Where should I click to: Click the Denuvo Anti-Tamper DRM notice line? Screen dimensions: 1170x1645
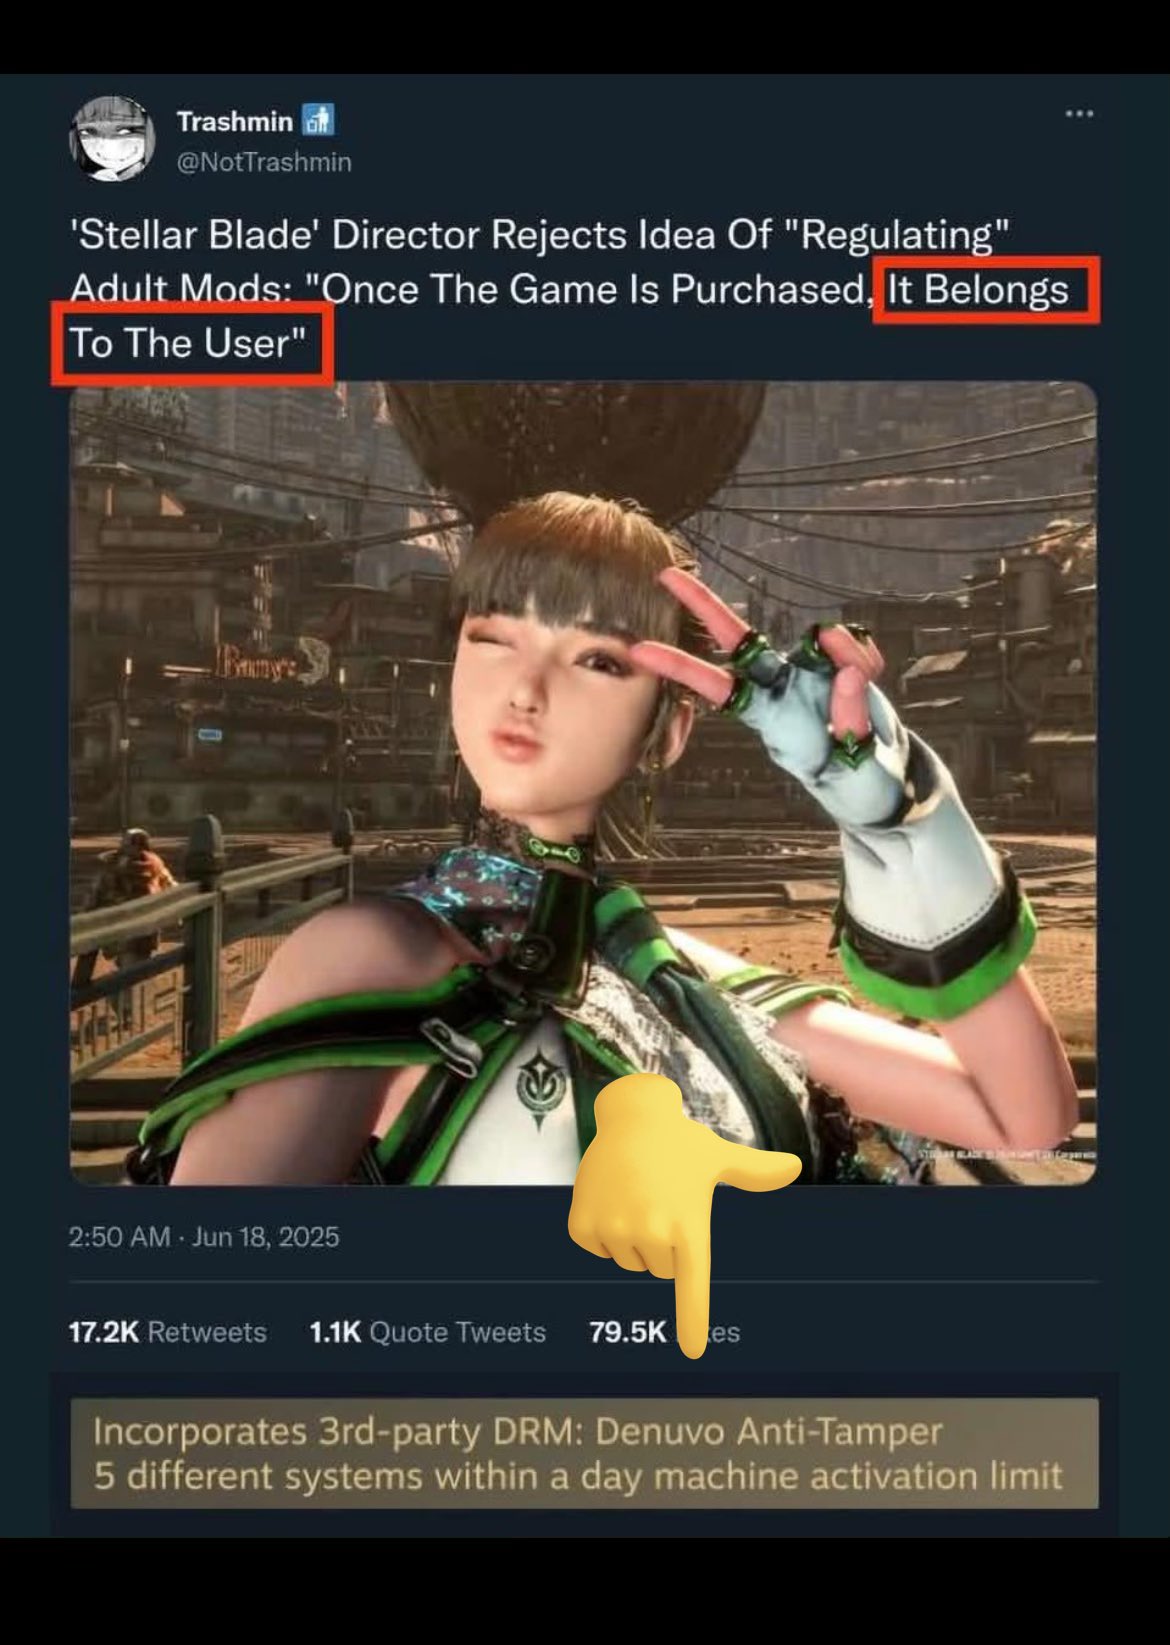[x=518, y=1432]
